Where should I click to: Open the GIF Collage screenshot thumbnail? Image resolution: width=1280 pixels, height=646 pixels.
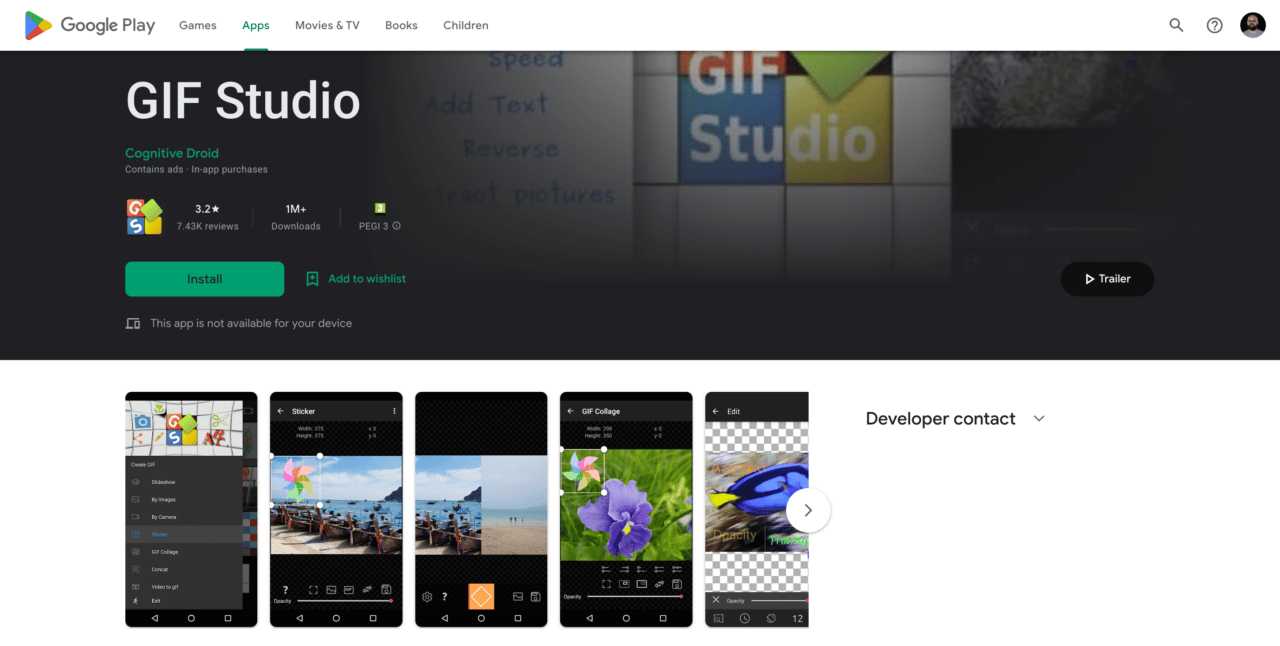click(x=626, y=509)
